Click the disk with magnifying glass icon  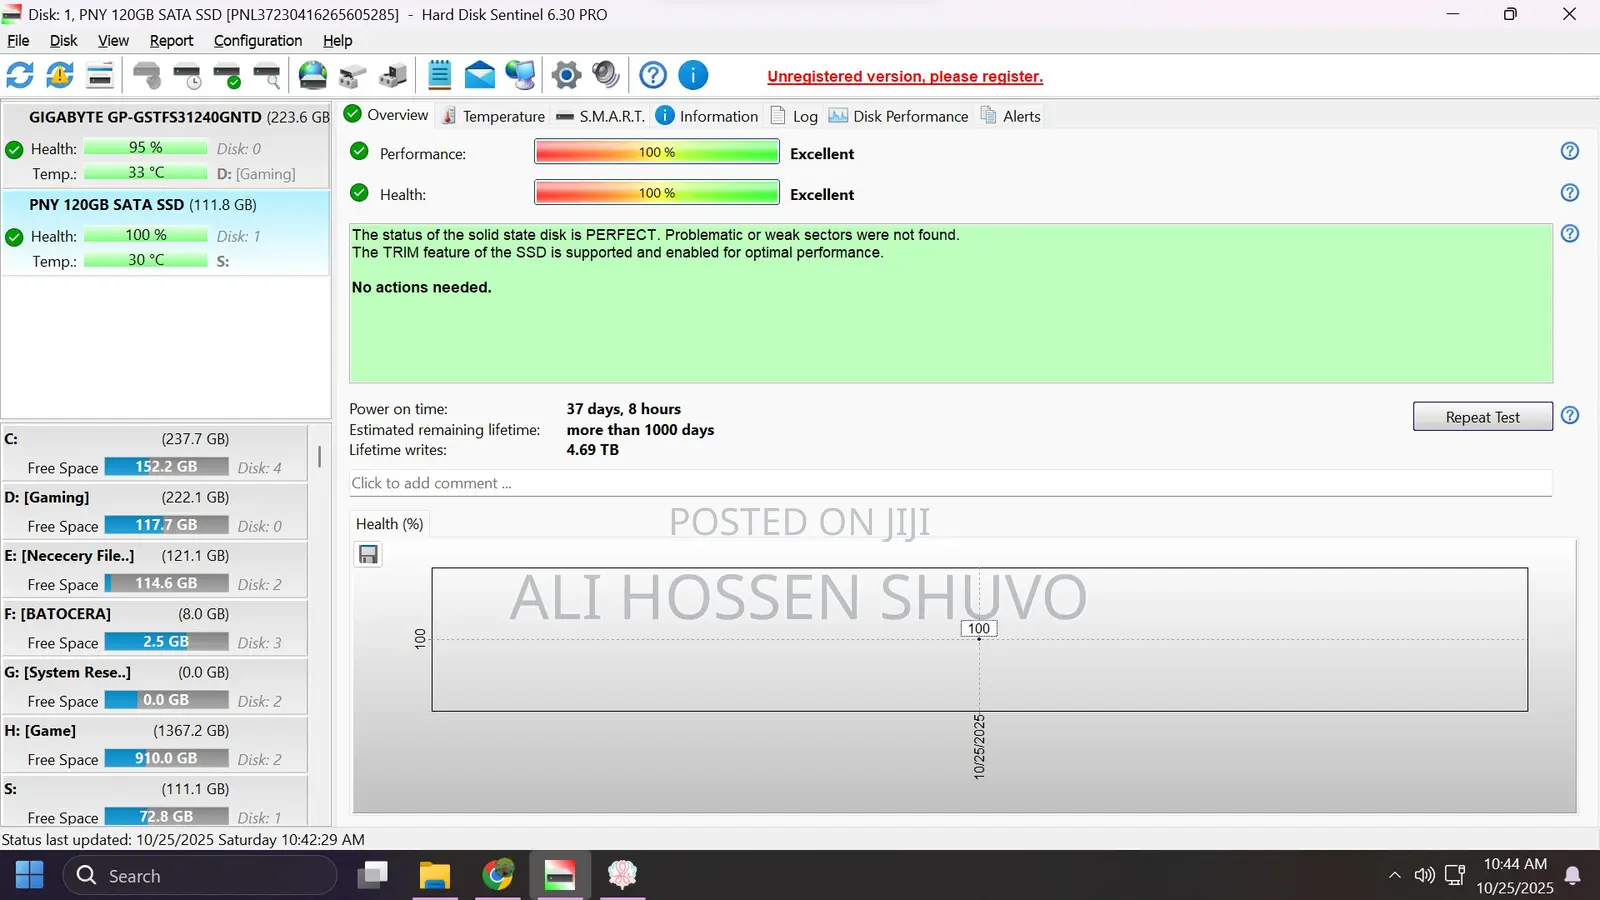[x=267, y=75]
